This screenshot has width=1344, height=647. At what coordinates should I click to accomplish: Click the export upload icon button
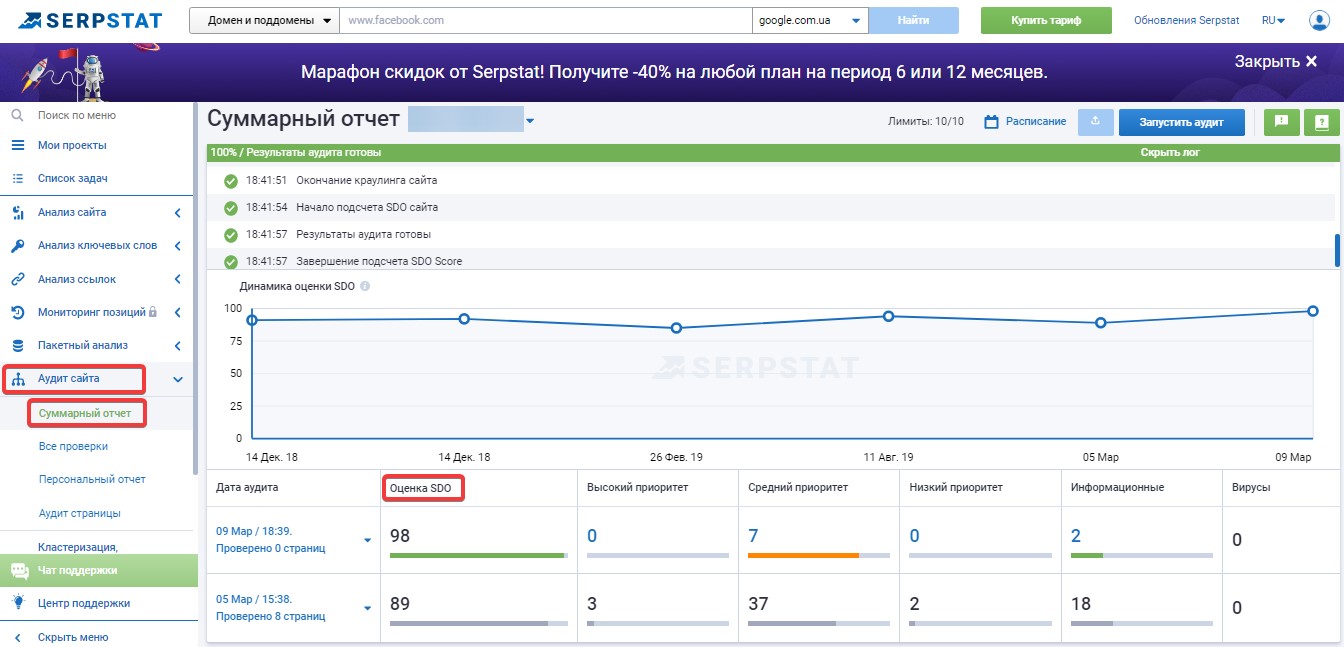point(1095,122)
